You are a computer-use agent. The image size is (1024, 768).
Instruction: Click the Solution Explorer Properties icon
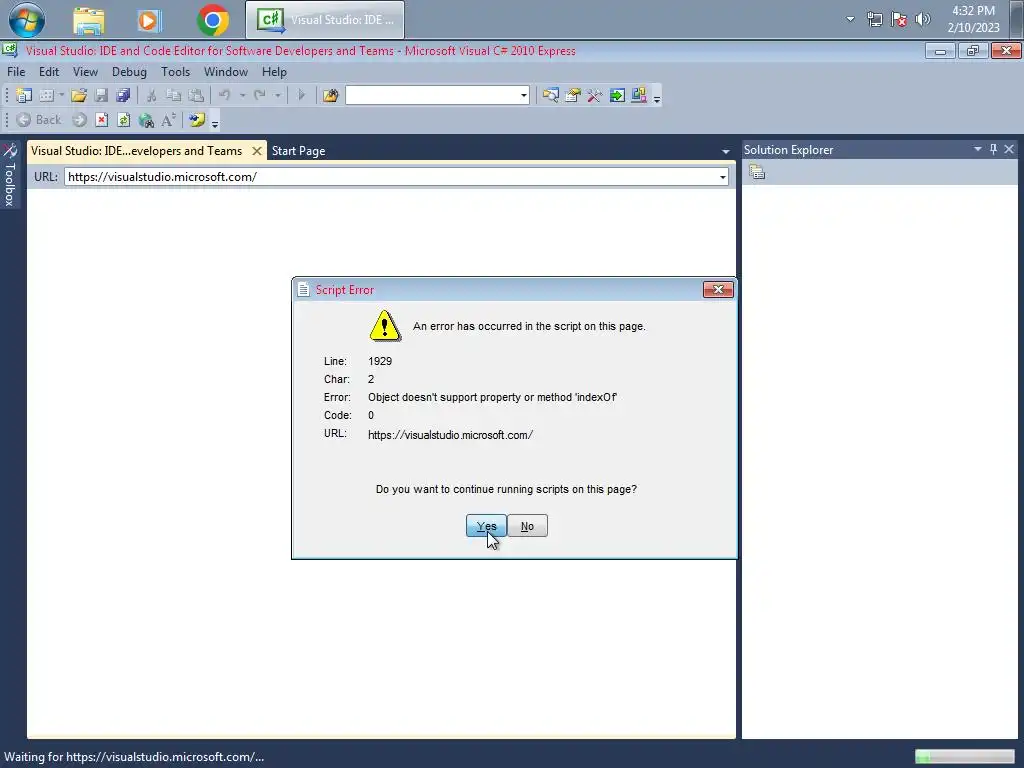point(757,172)
